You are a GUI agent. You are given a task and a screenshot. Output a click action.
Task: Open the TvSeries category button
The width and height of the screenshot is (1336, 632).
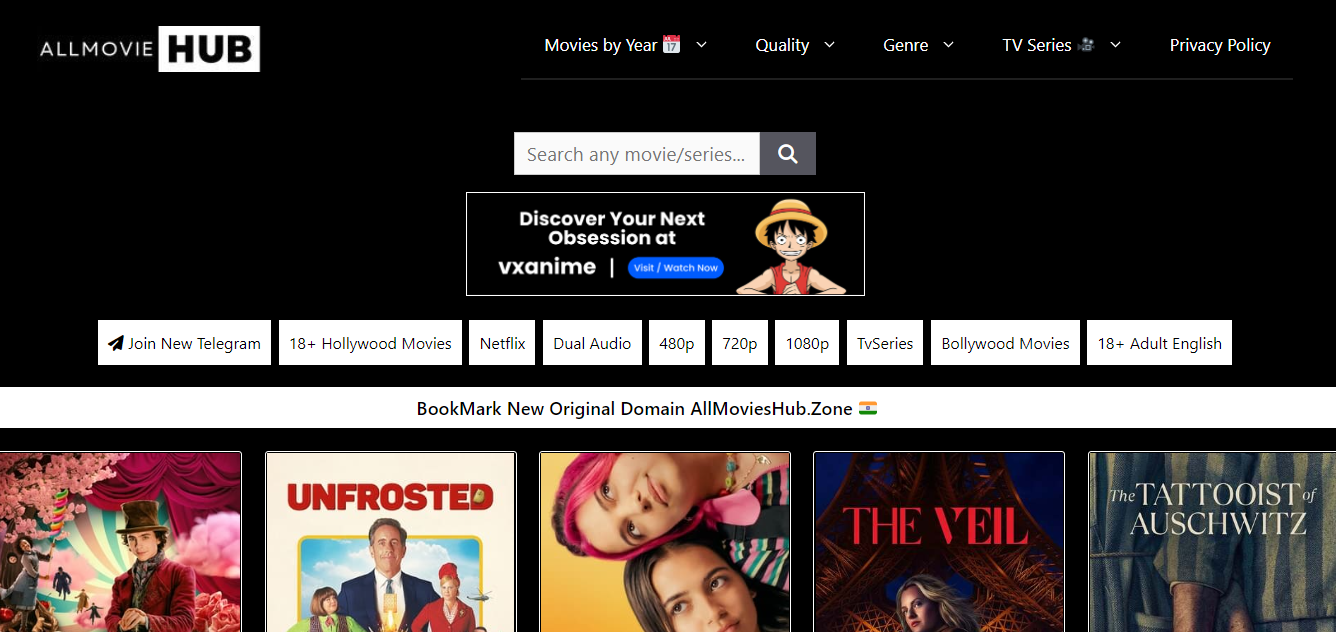point(885,343)
